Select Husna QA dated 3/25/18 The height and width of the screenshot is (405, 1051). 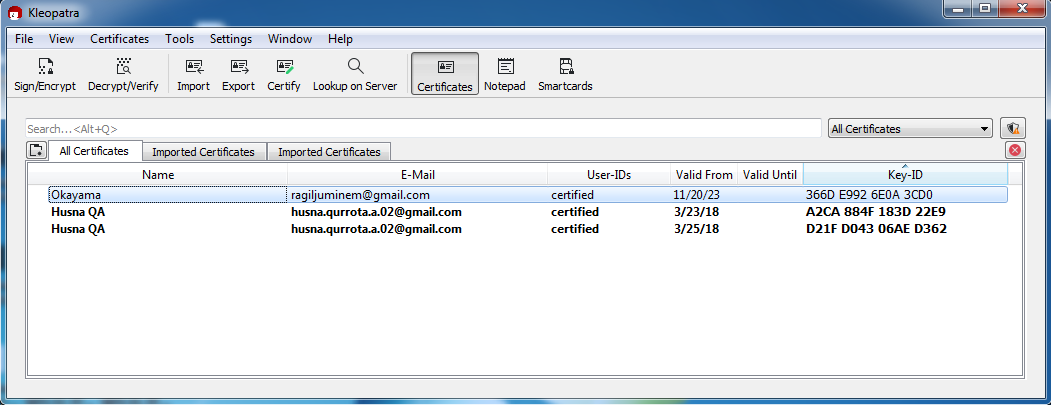coord(528,229)
